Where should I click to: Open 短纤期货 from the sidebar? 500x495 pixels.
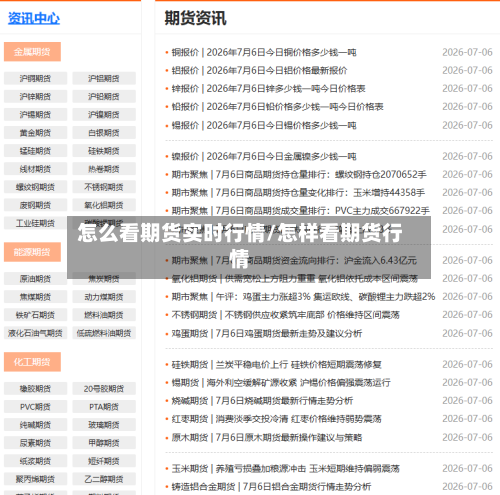click(104, 461)
